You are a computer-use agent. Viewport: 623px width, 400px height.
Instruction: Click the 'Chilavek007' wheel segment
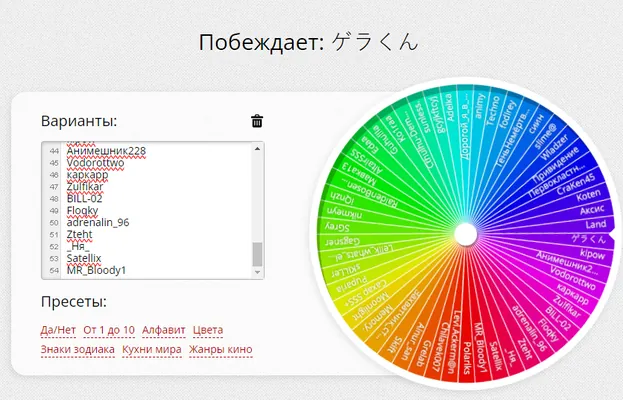pyautogui.click(x=441, y=348)
